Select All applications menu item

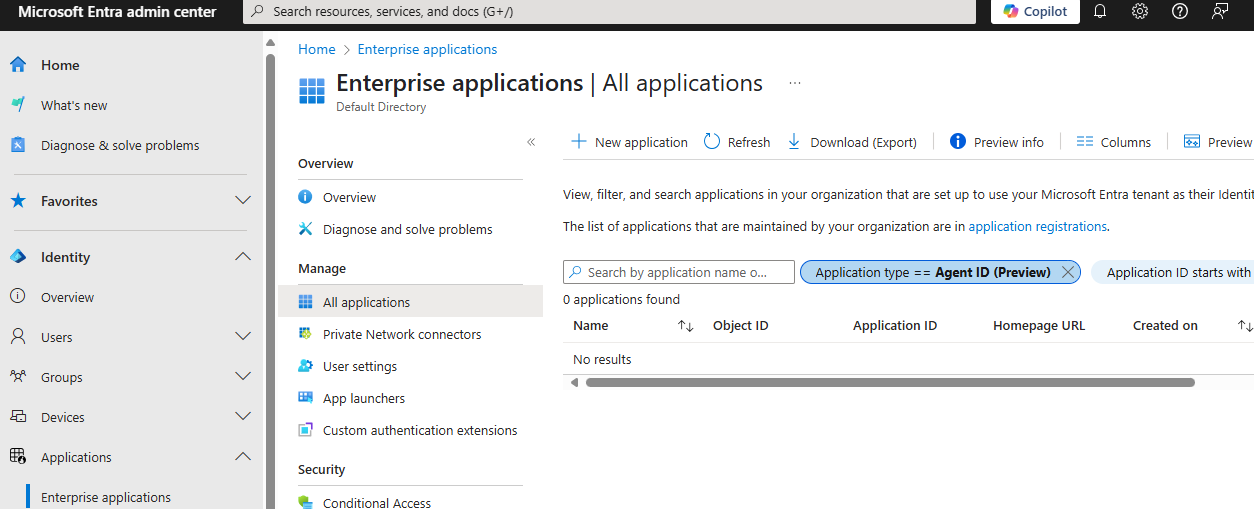[x=366, y=302]
